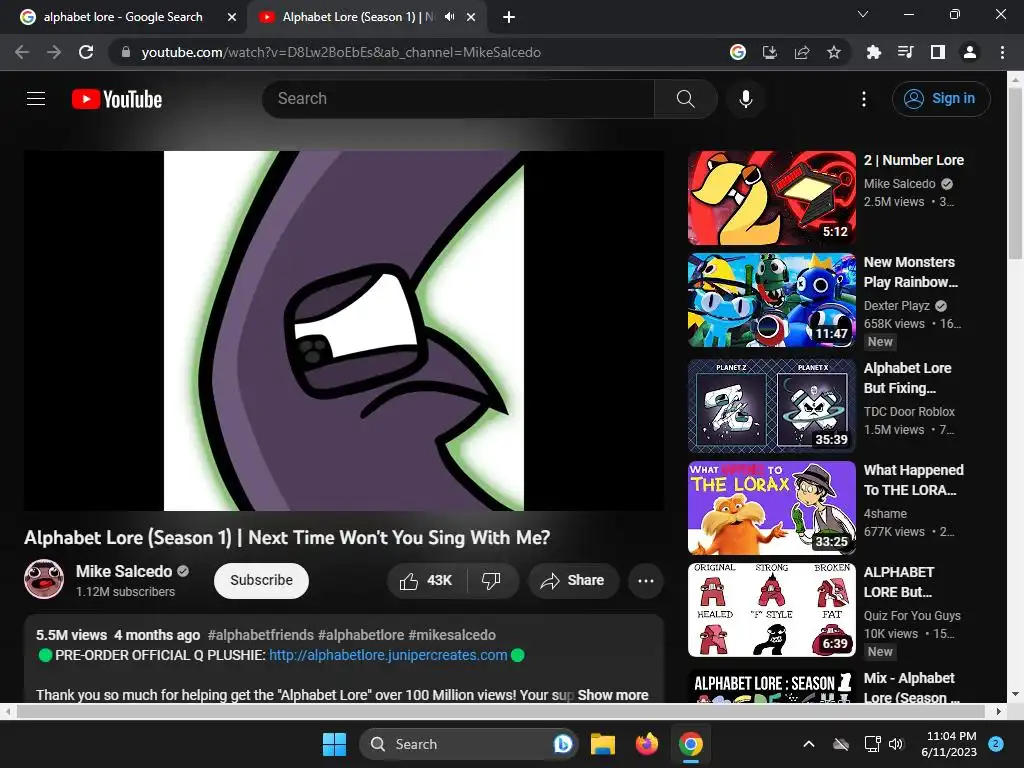Dislike the video with thumbs down
The height and width of the screenshot is (768, 1024).
coord(491,581)
